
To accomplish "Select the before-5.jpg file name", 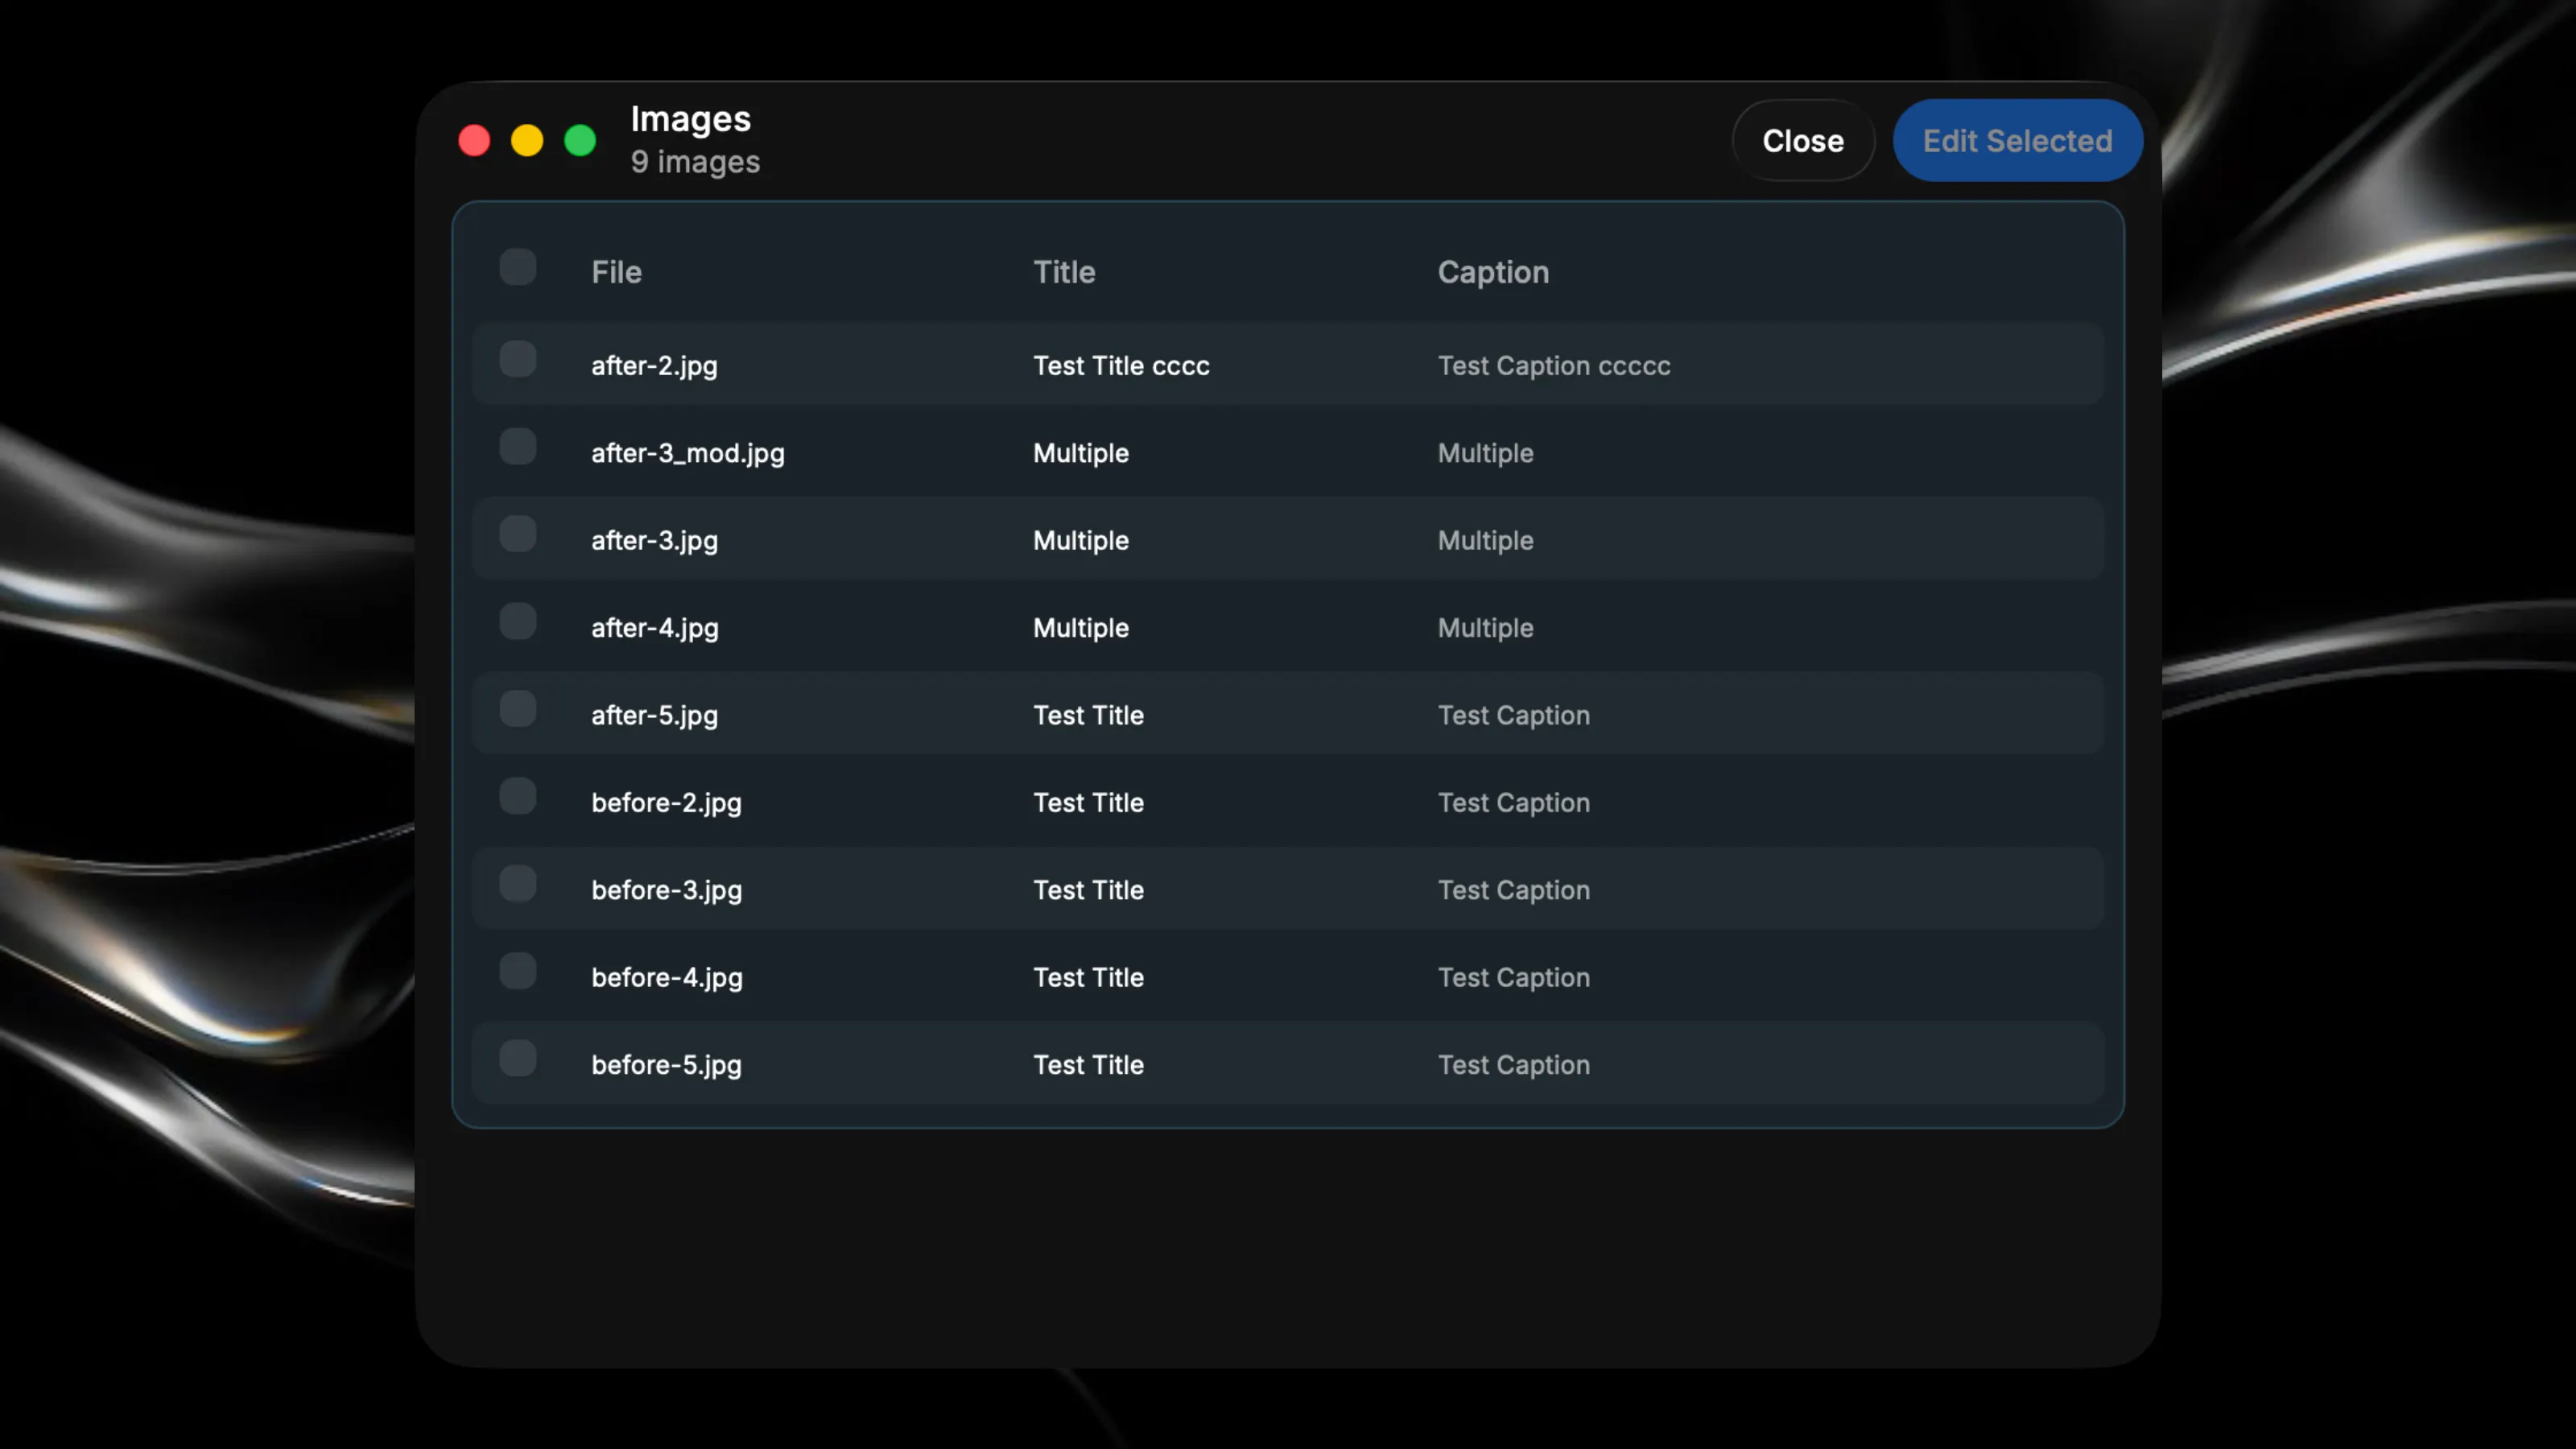I will point(666,1065).
